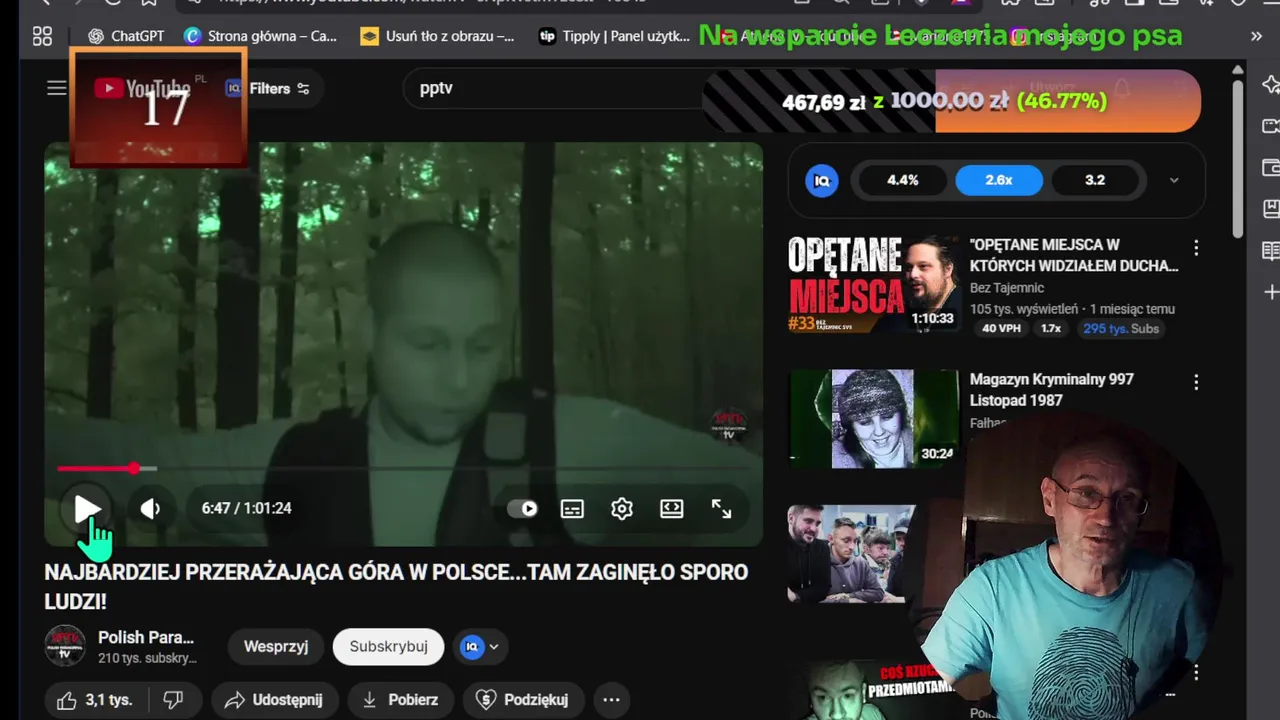Screen dimensions: 1280x720
Task: Show more bookmarks with the double chevron
Action: (x=1256, y=36)
